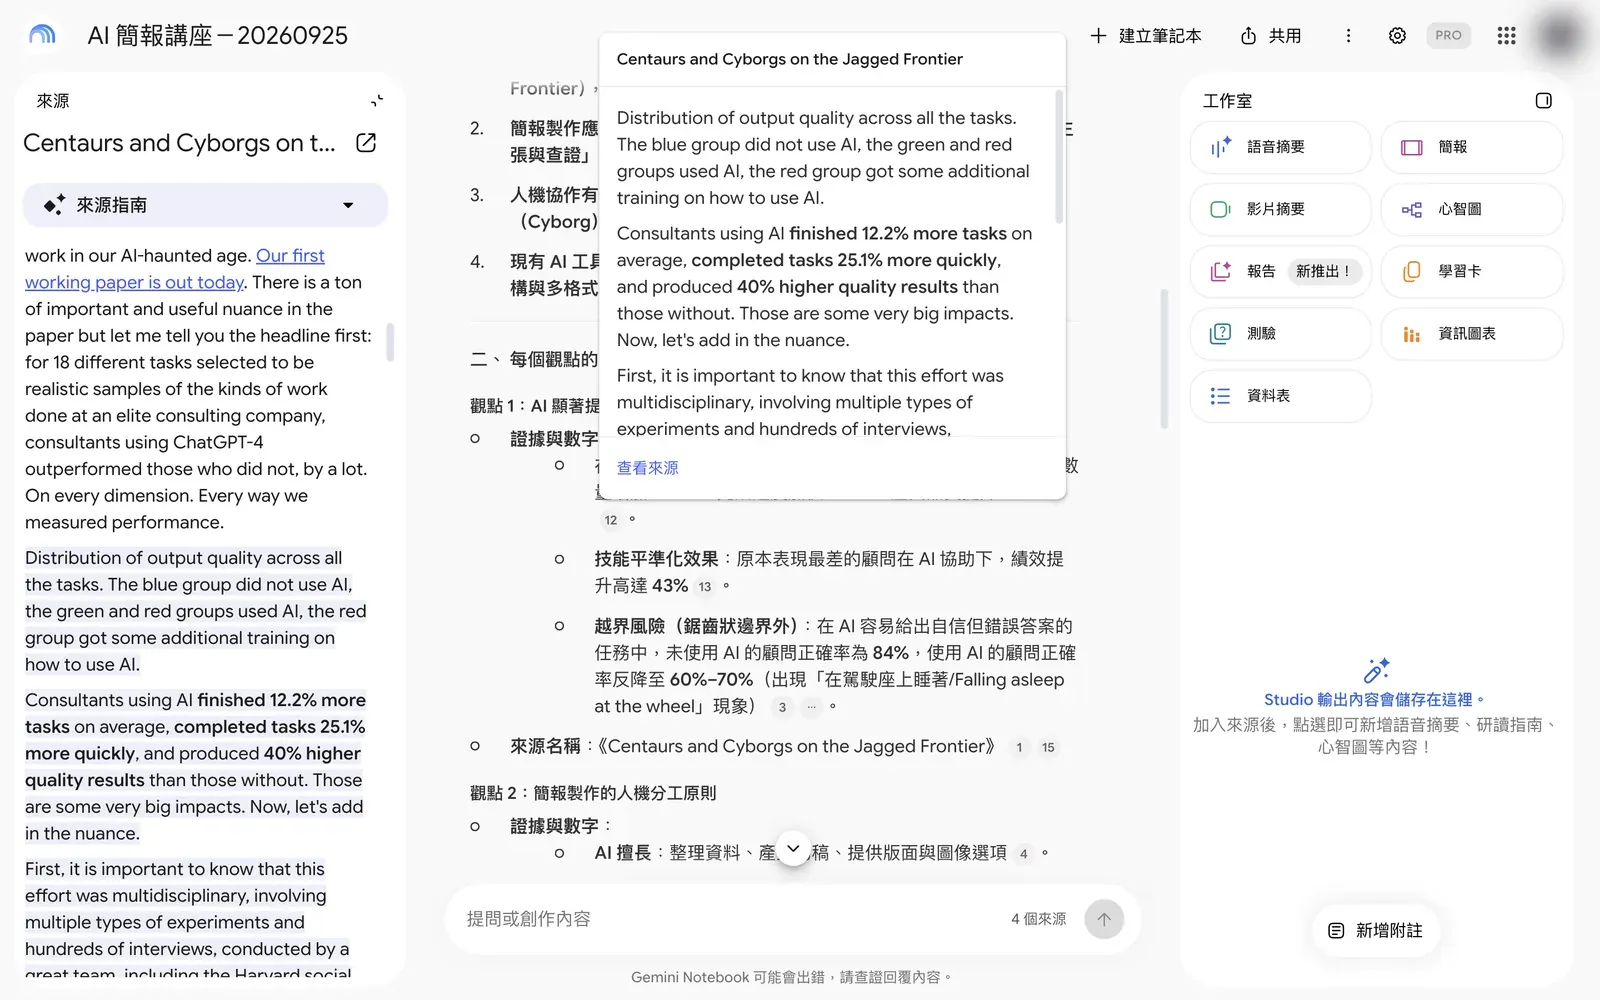Open citation 12 chip

[611, 520]
